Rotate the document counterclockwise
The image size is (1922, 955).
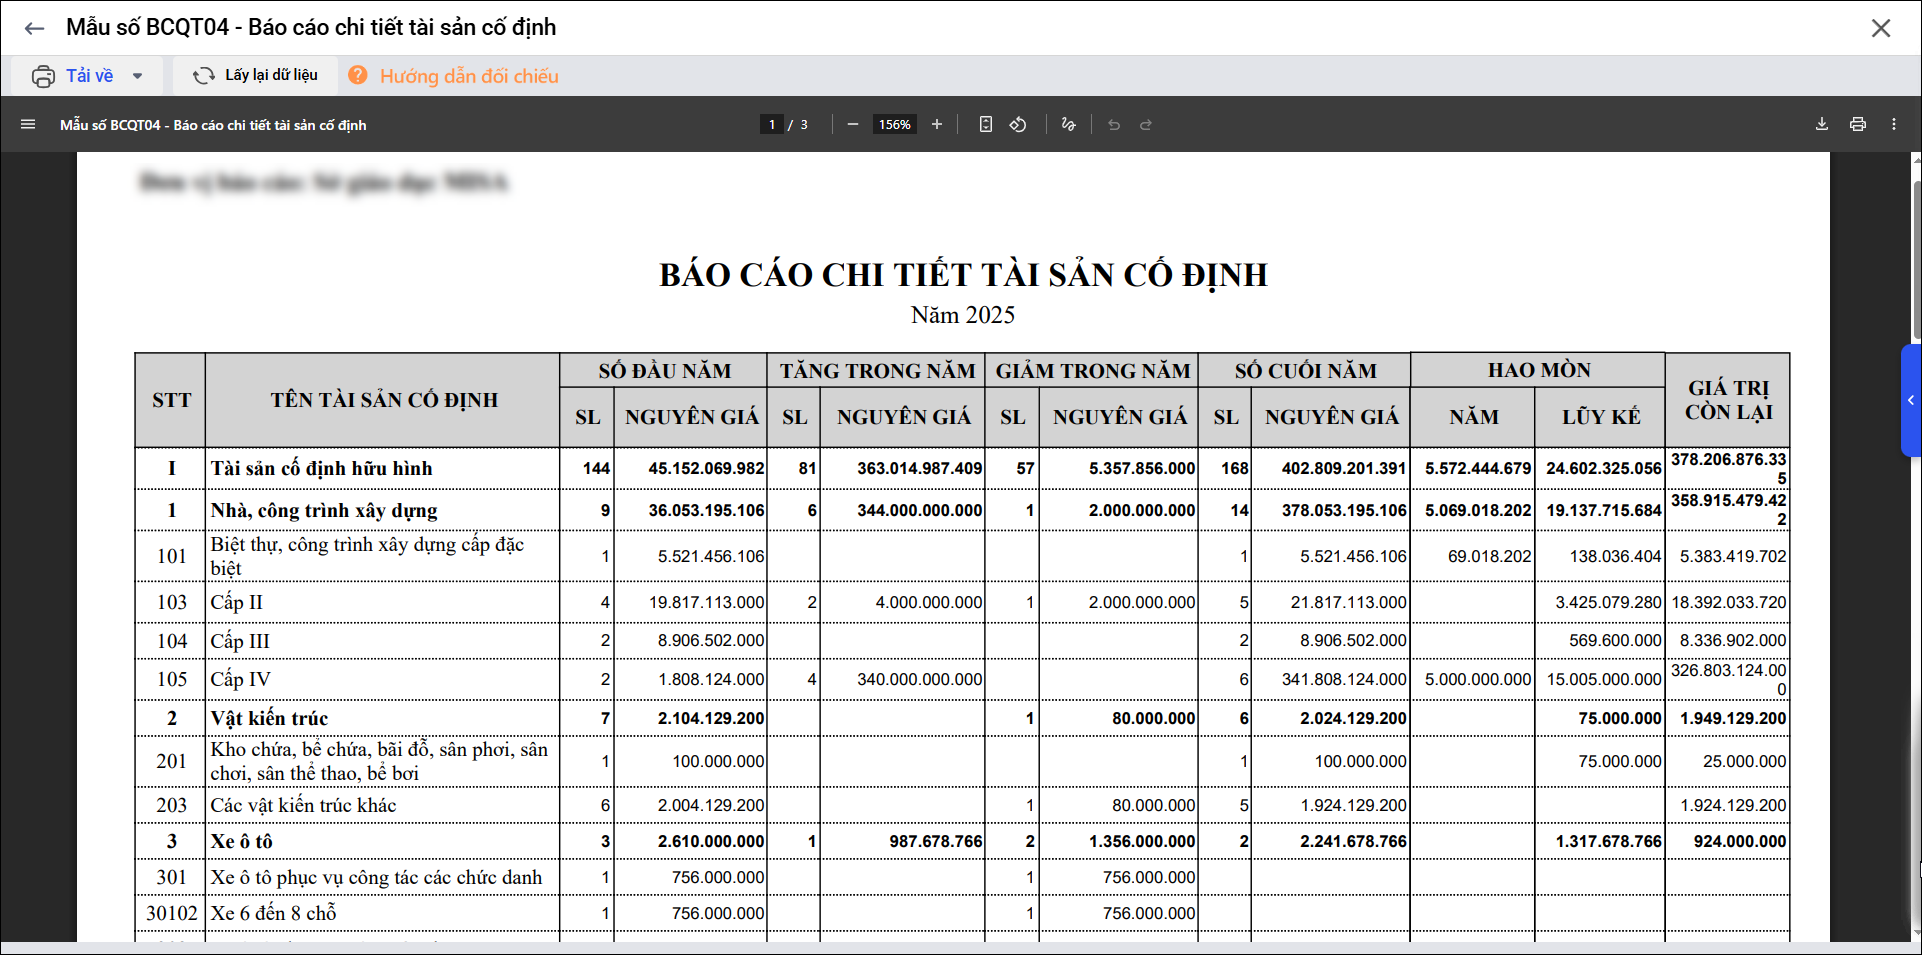[1018, 124]
